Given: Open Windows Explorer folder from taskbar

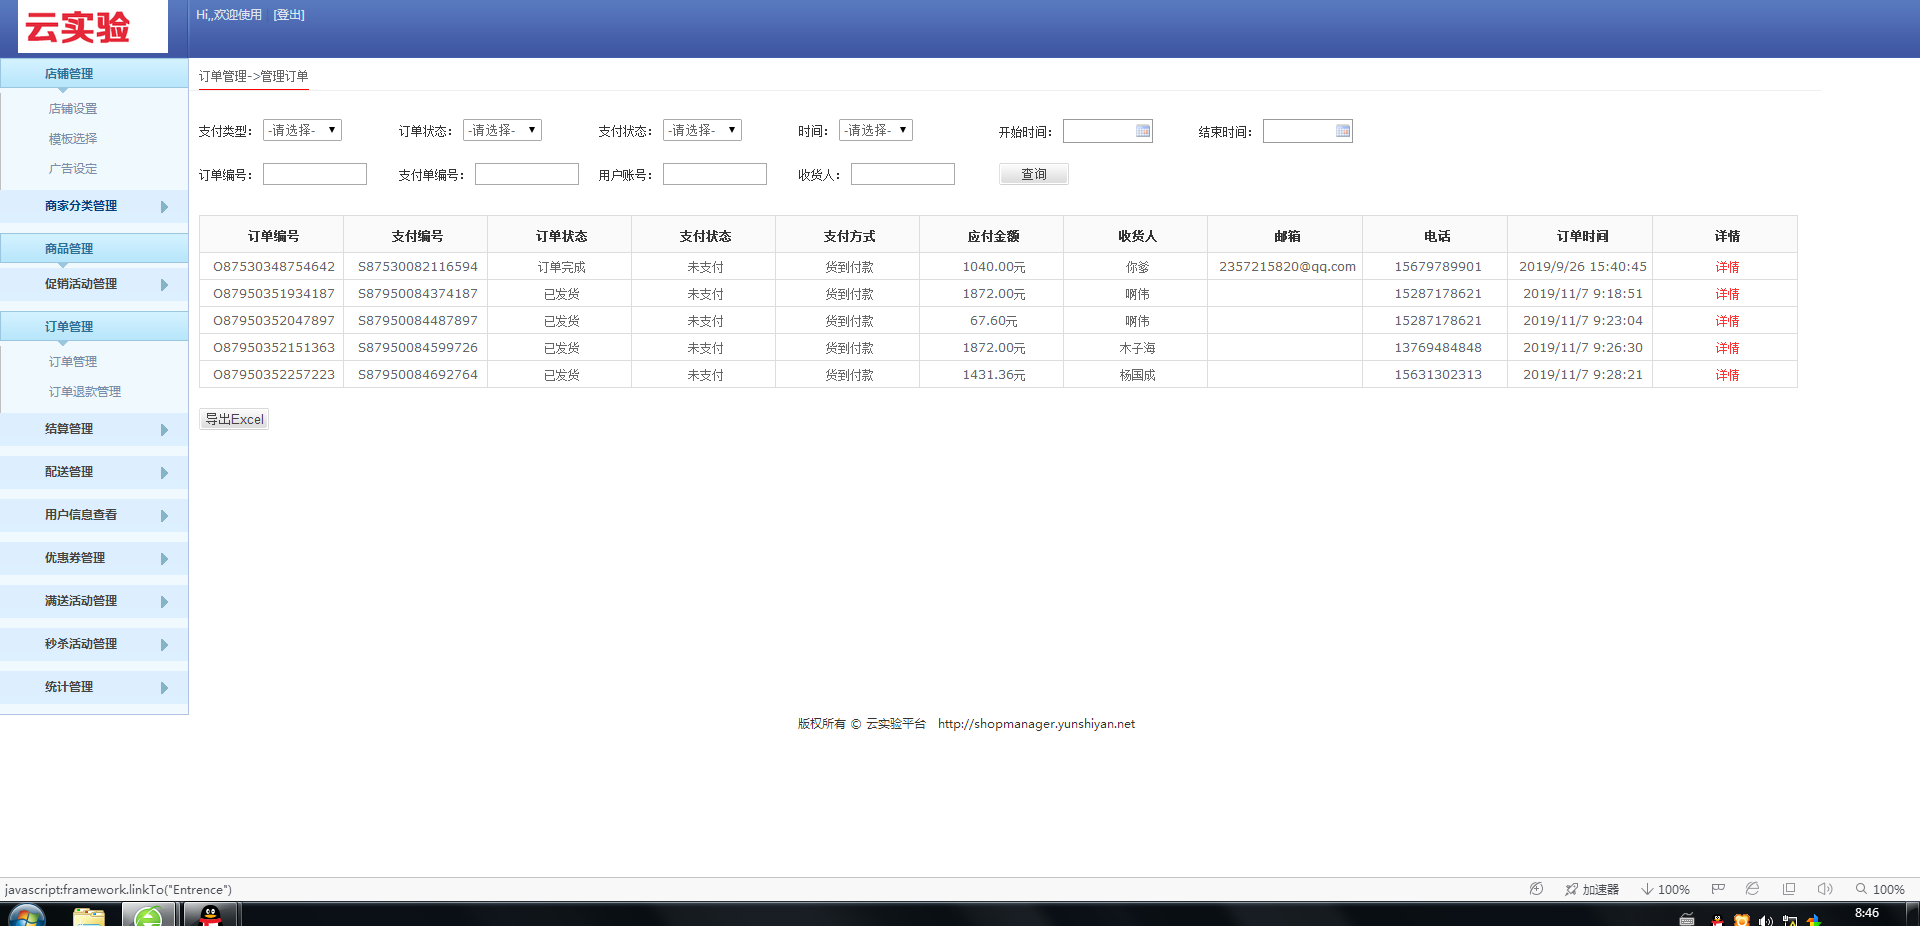Looking at the screenshot, I should 89,914.
